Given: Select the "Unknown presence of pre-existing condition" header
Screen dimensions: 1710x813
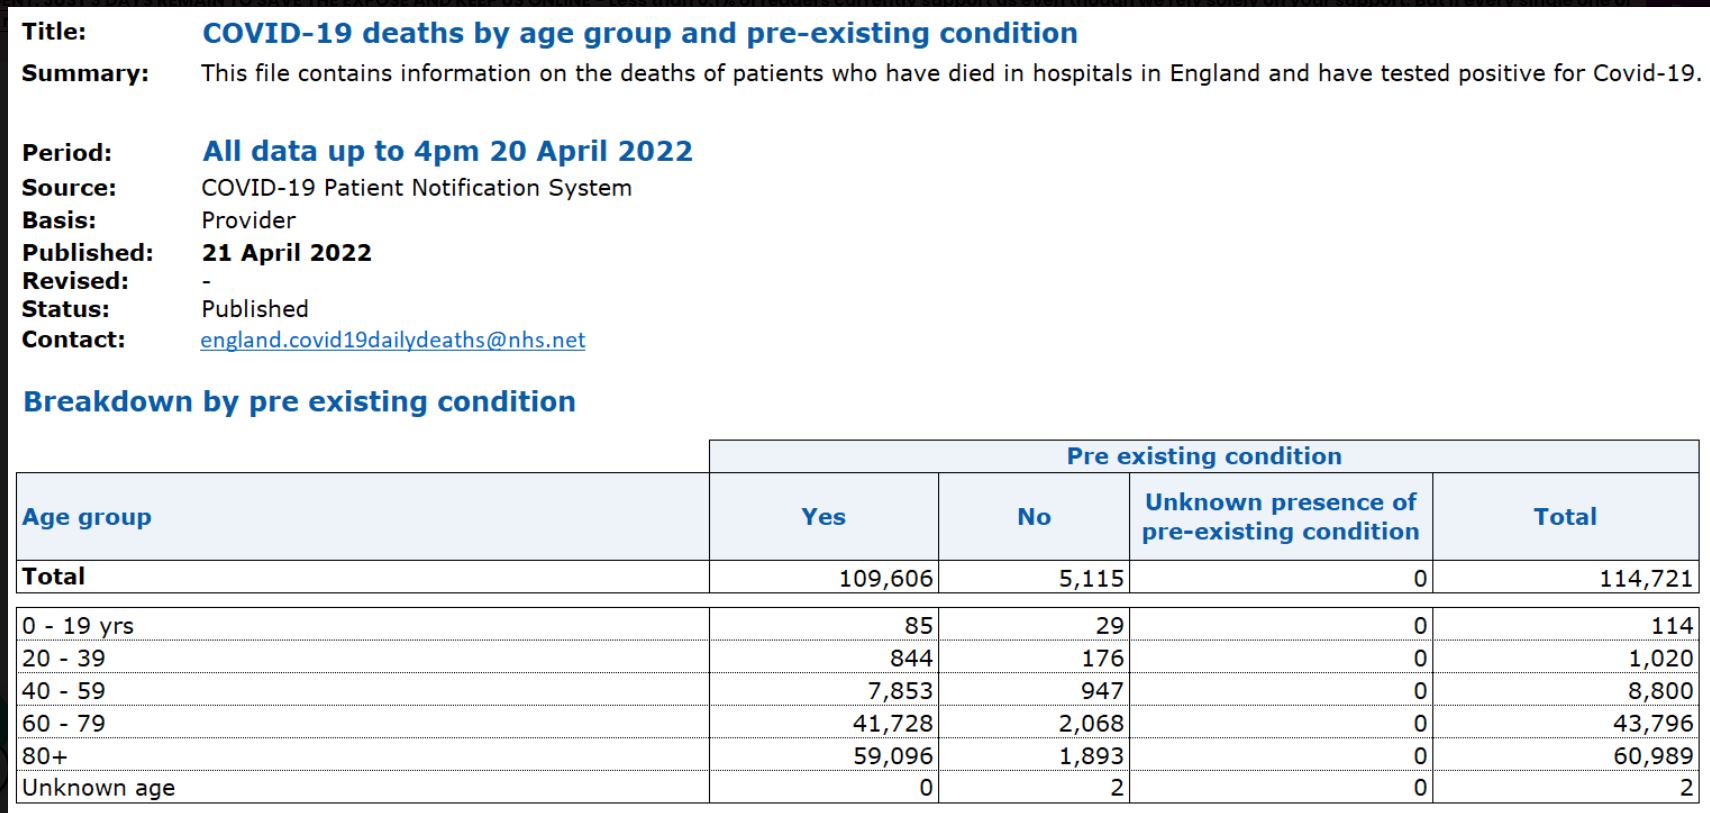Looking at the screenshot, I should [x=1280, y=516].
